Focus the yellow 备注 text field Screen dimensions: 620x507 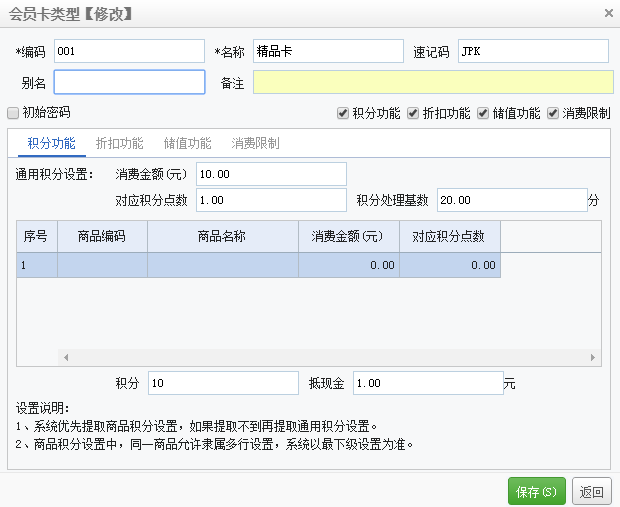[433, 82]
